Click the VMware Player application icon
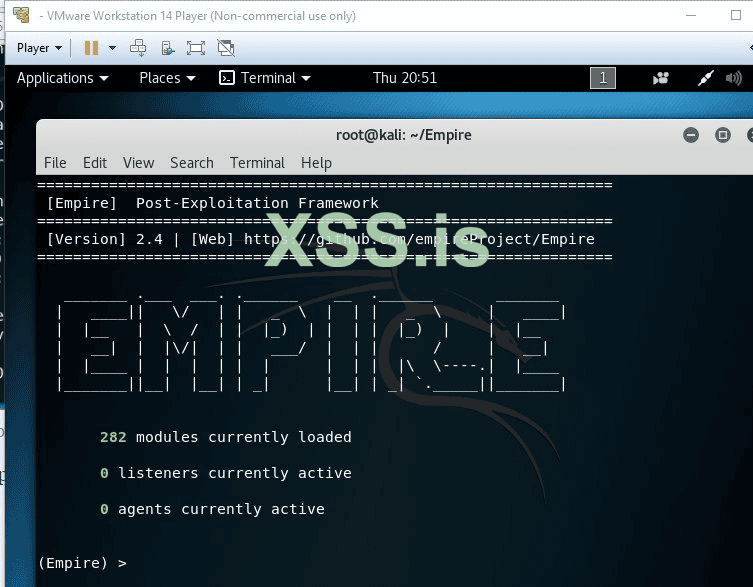Image resolution: width=753 pixels, height=587 pixels. 21,15
